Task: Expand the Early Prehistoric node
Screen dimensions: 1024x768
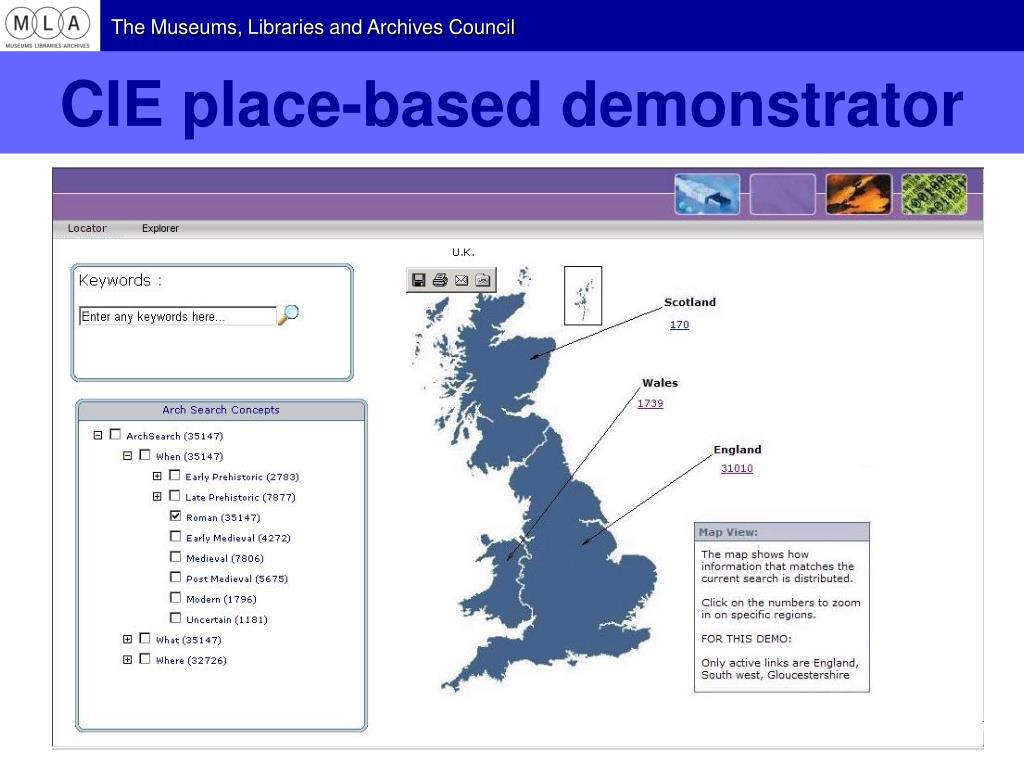Action: coord(157,476)
